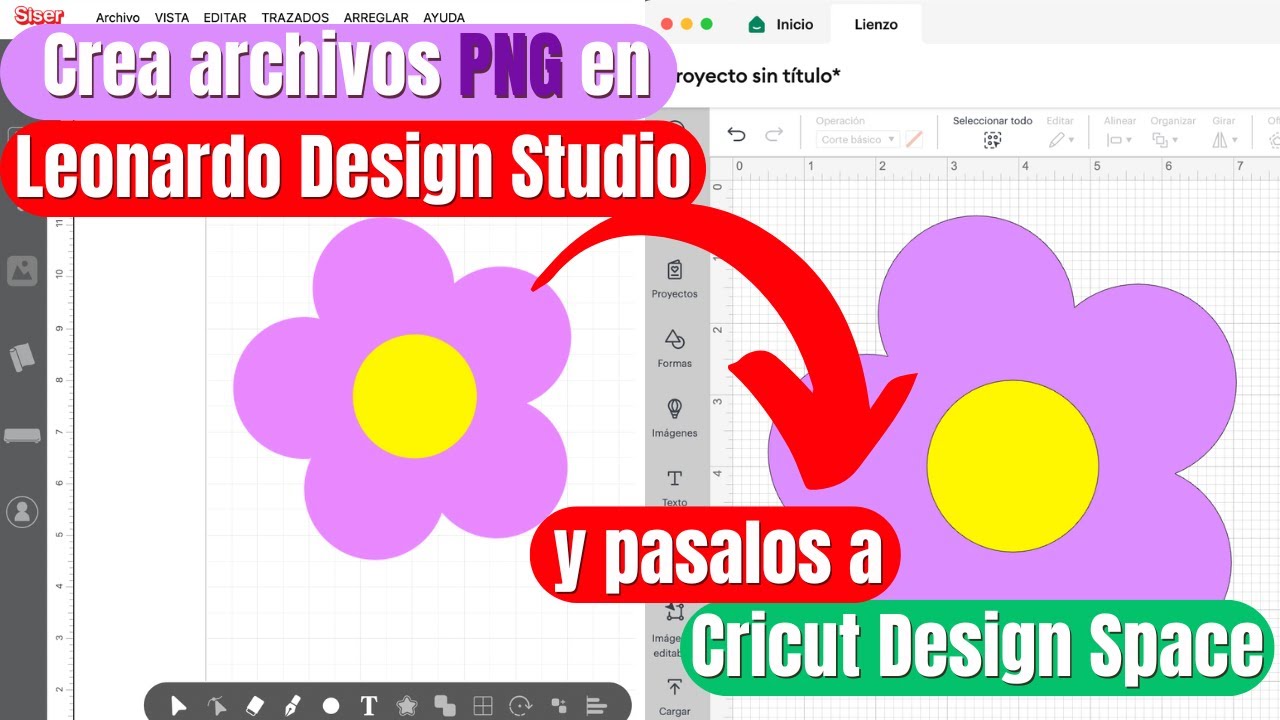Click the yellow macOS minimize button of Cricut window
Screen dimensions: 1280x720
686,24
